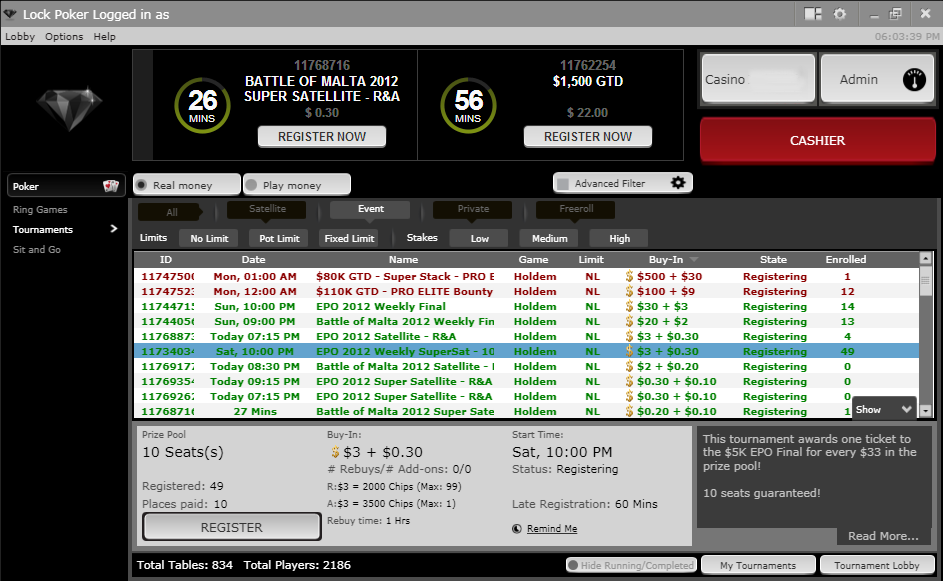
Task: Click the Remind Me link
Action: pyautogui.click(x=552, y=529)
